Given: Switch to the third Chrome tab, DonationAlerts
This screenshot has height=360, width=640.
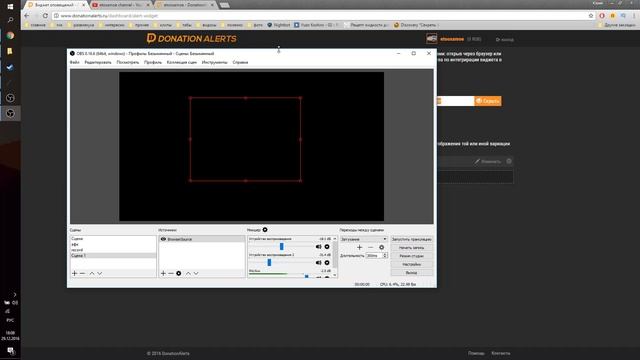Looking at the screenshot, I should coord(186,5).
